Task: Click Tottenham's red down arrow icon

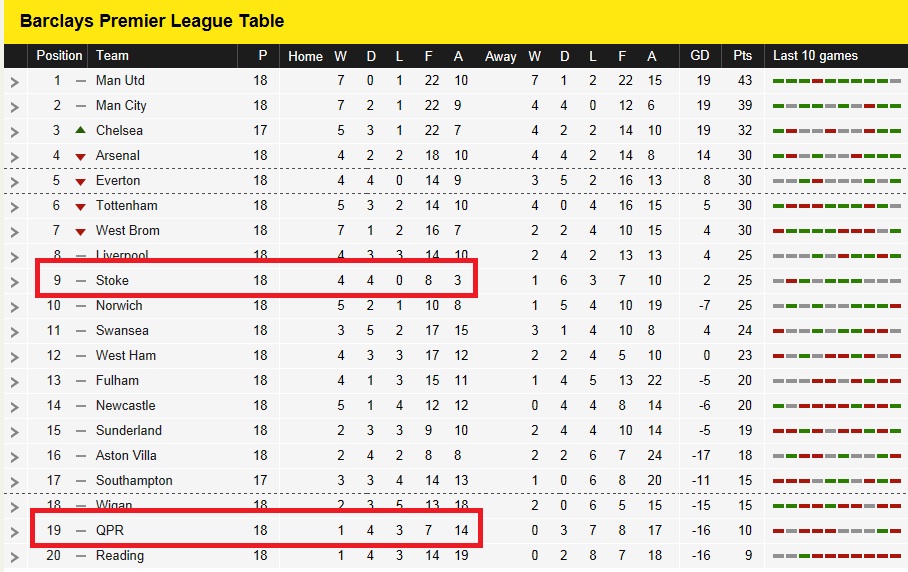Action: (80, 206)
